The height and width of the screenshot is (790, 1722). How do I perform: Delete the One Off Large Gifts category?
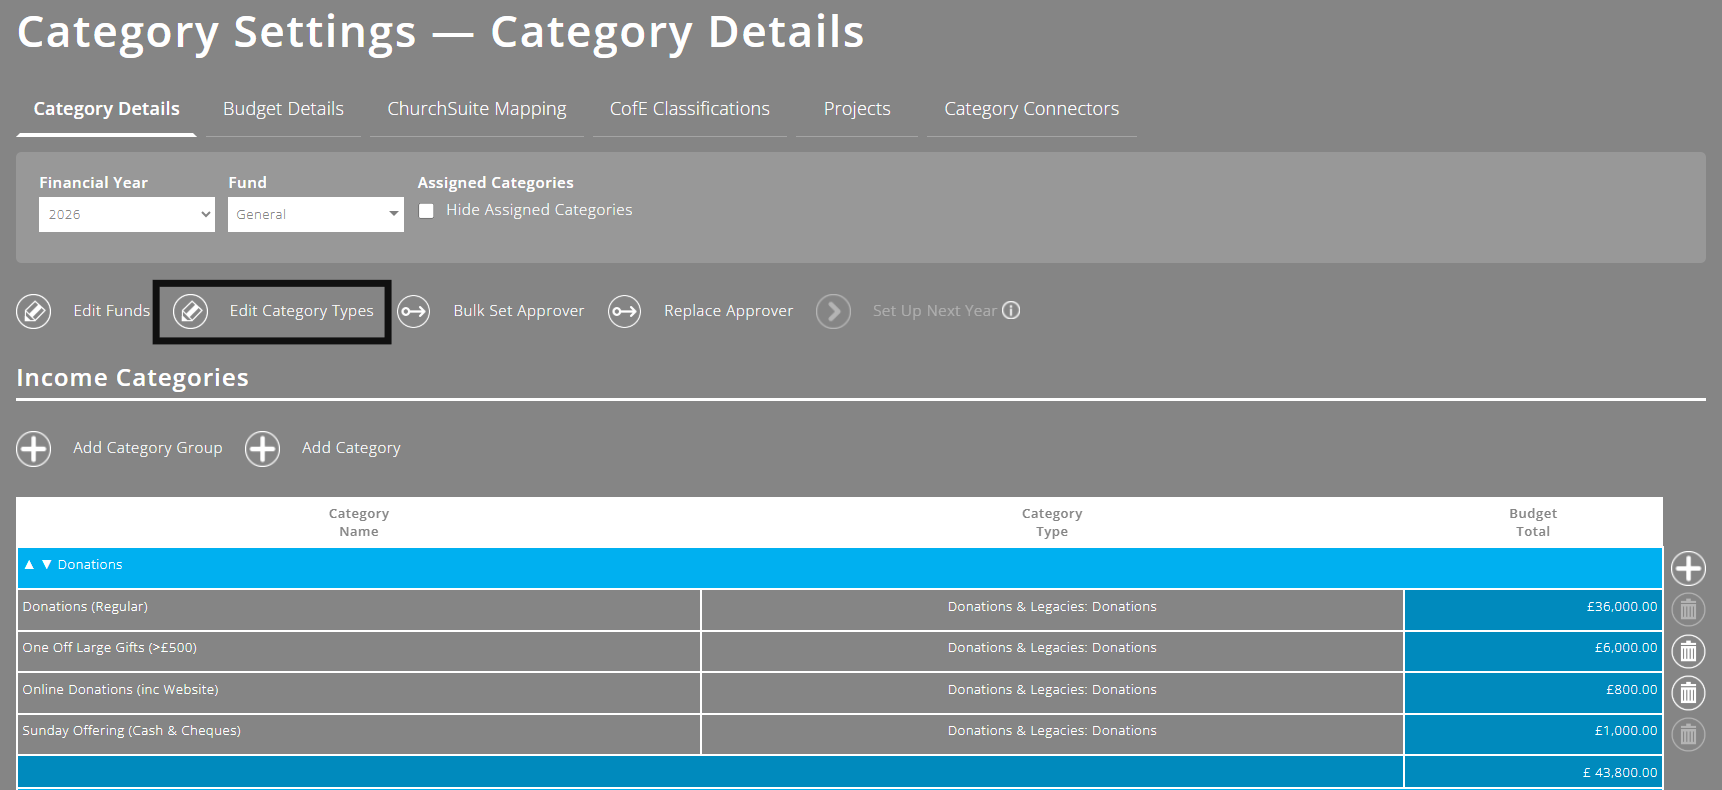1688,651
